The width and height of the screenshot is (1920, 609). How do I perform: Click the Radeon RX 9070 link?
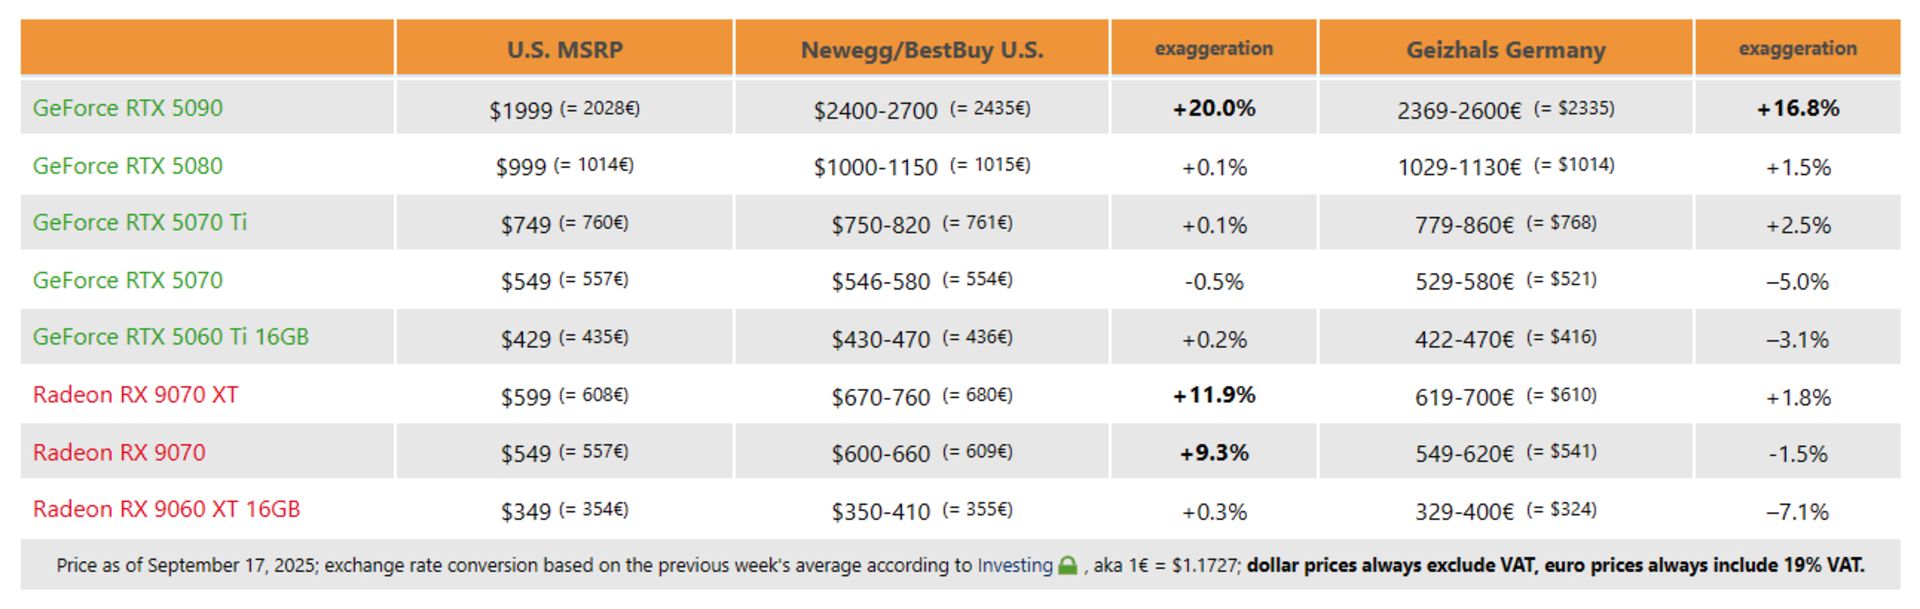[119, 453]
